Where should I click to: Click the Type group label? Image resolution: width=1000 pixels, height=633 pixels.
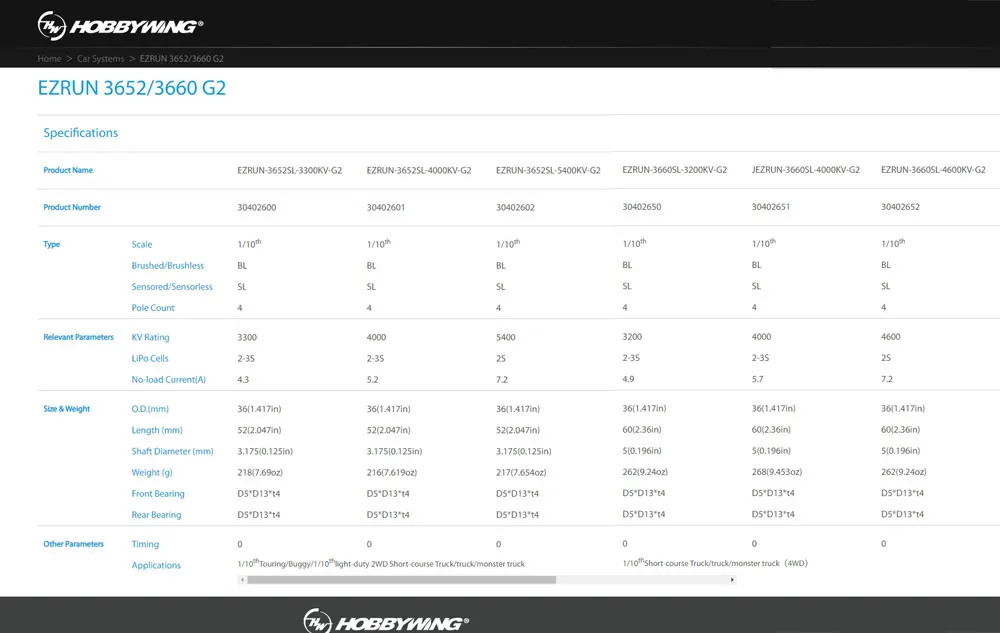[51, 244]
